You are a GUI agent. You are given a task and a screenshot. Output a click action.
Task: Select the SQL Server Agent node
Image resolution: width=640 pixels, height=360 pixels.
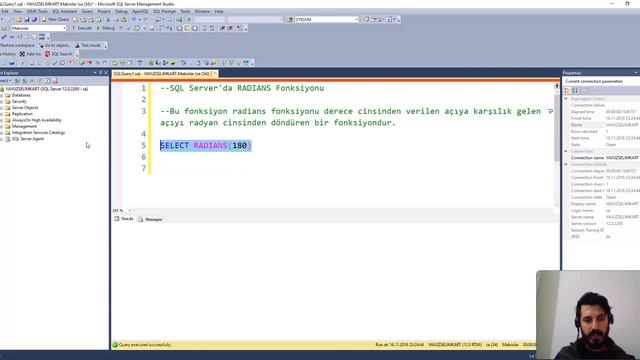[27, 139]
